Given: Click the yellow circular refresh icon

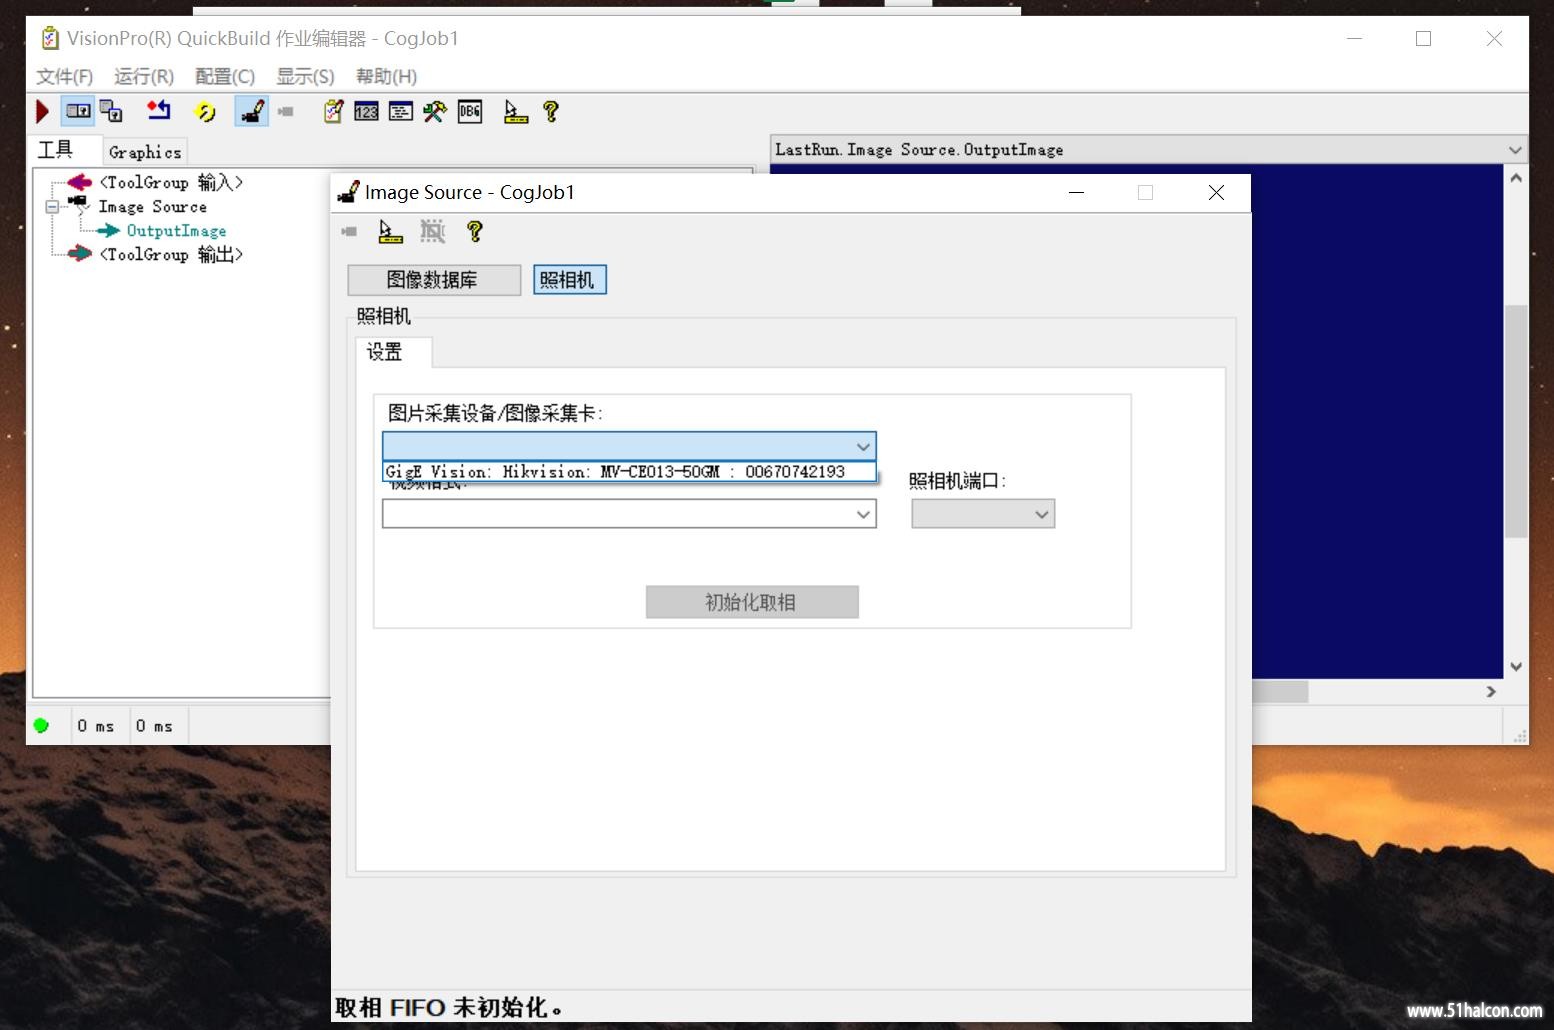Looking at the screenshot, I should point(206,112).
